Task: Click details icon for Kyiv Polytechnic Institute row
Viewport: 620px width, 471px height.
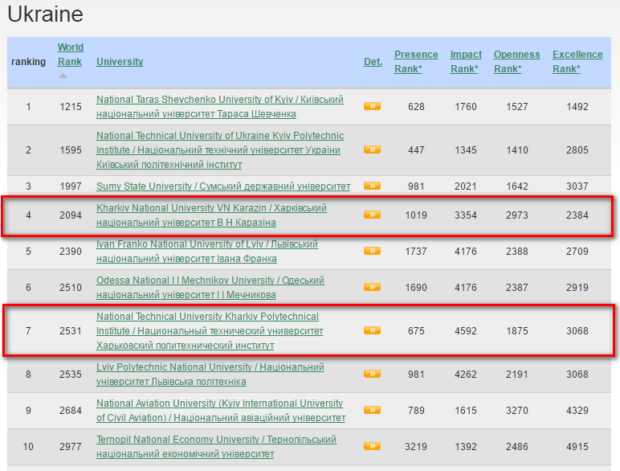Action: (x=372, y=150)
